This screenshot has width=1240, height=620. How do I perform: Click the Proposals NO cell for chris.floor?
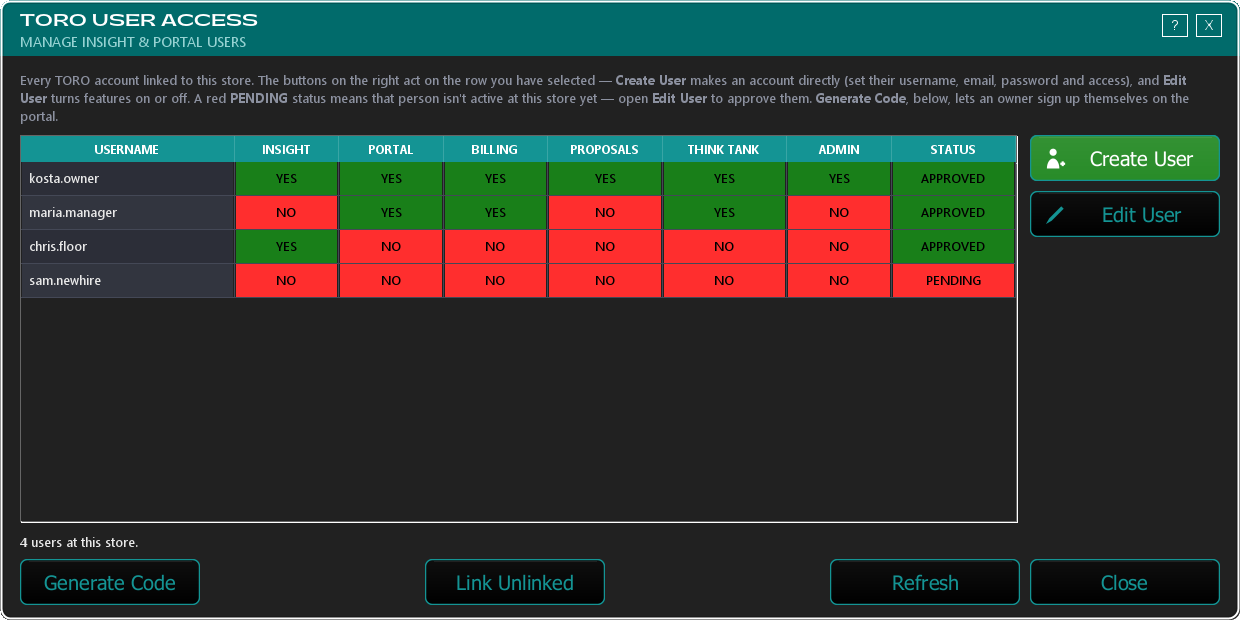604,247
